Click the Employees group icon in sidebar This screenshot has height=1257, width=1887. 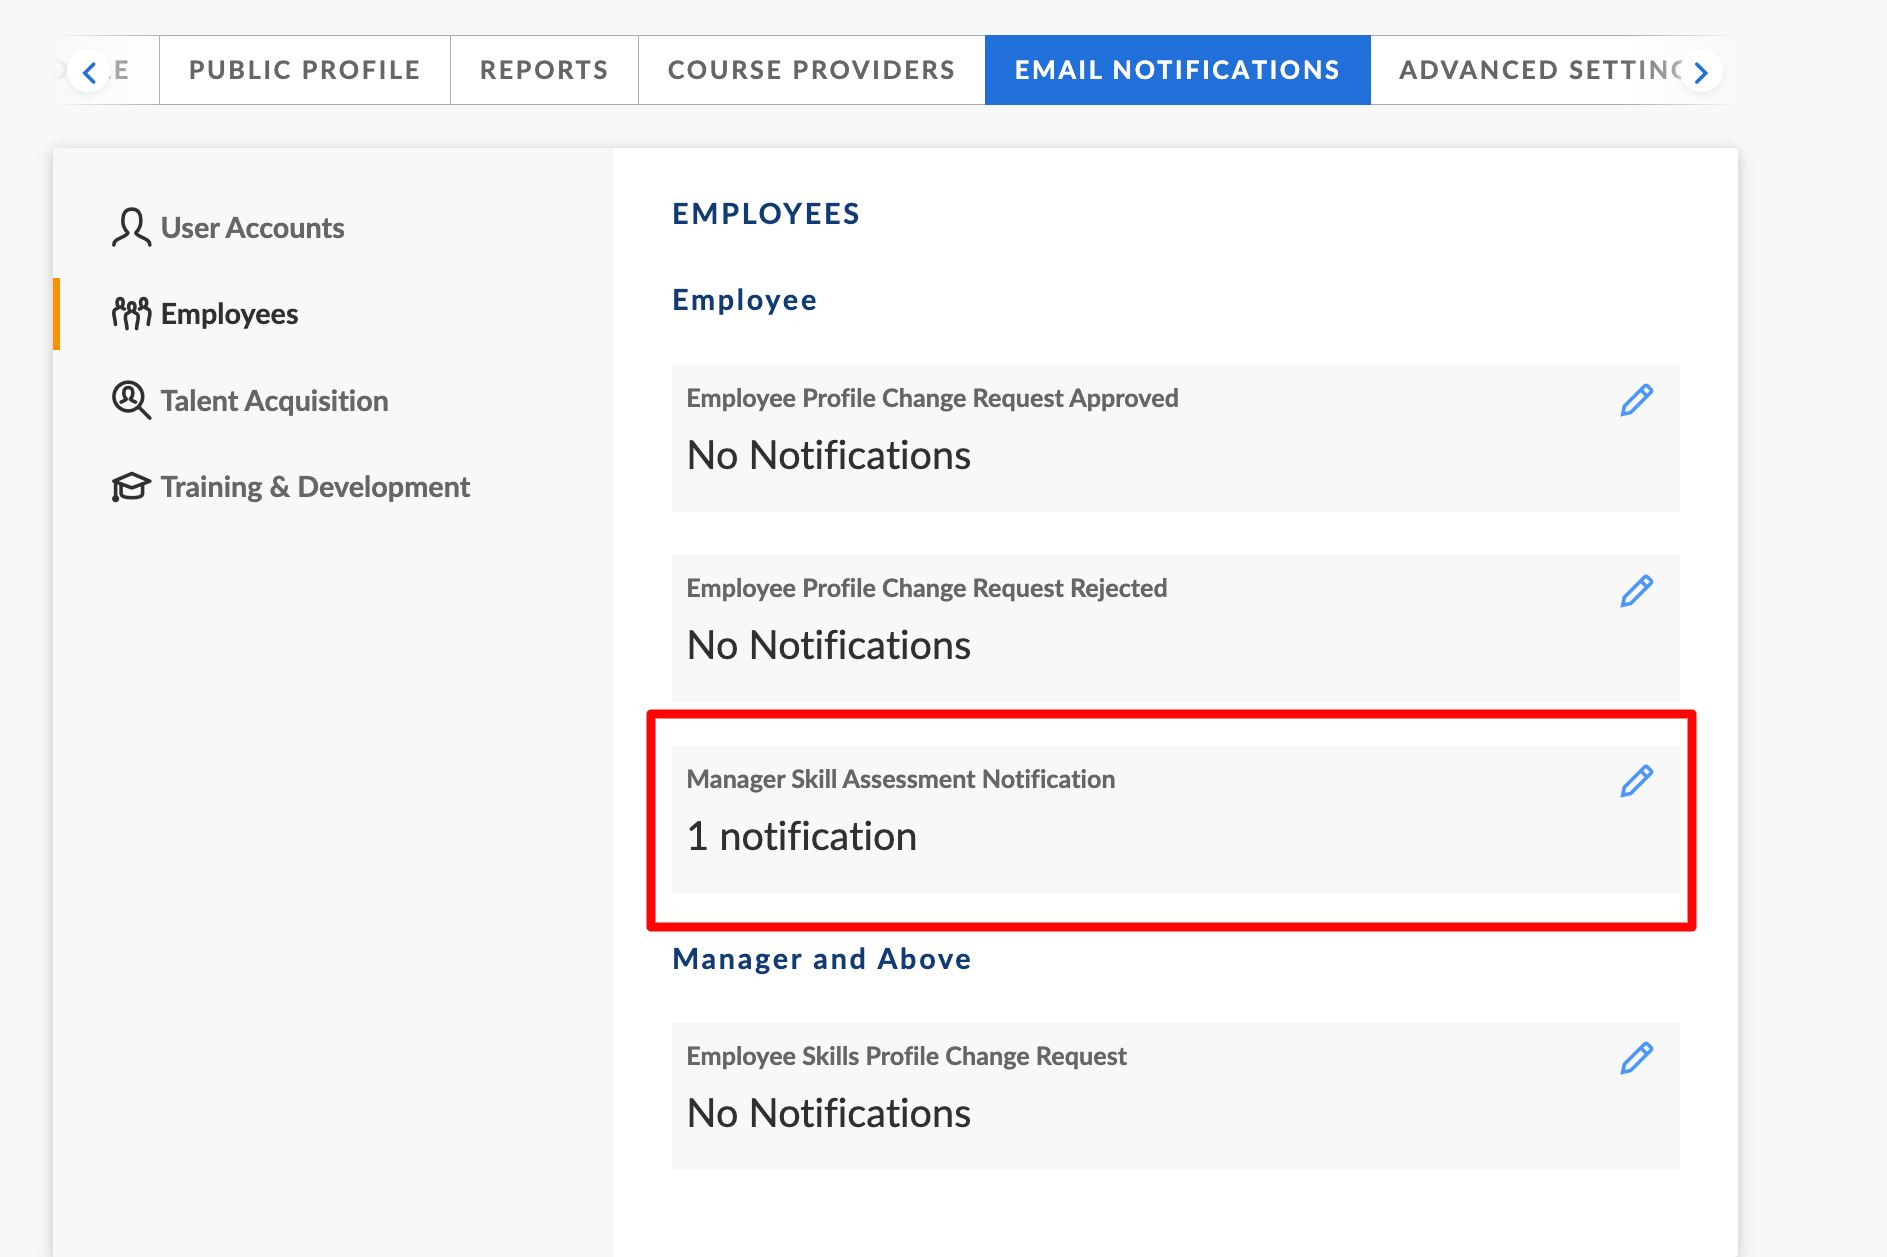pos(131,314)
